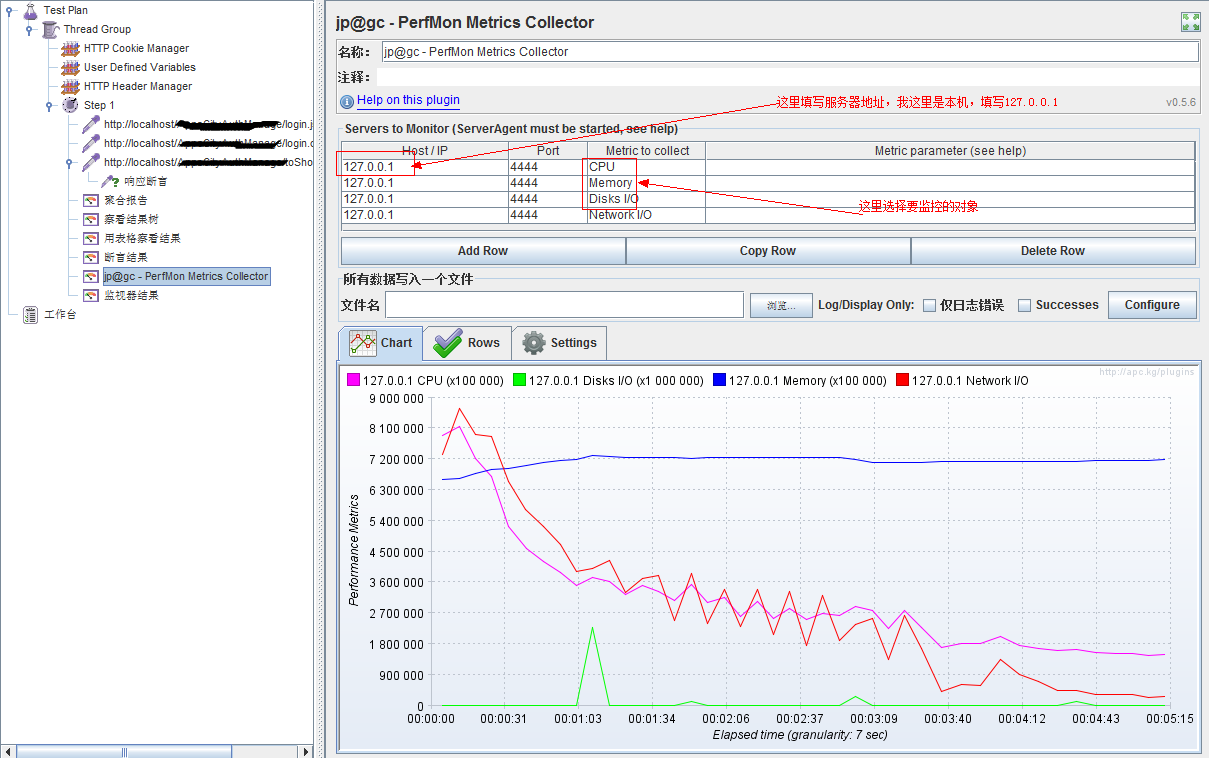This screenshot has width=1209, height=758.
Task: Select the 聚合报告 tree item
Action: point(126,200)
